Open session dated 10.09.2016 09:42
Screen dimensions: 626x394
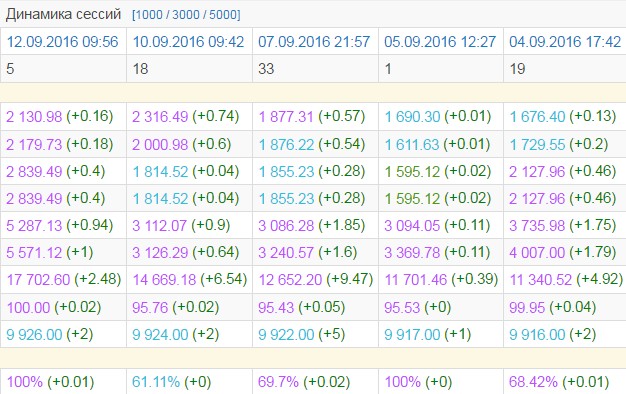[x=188, y=42]
